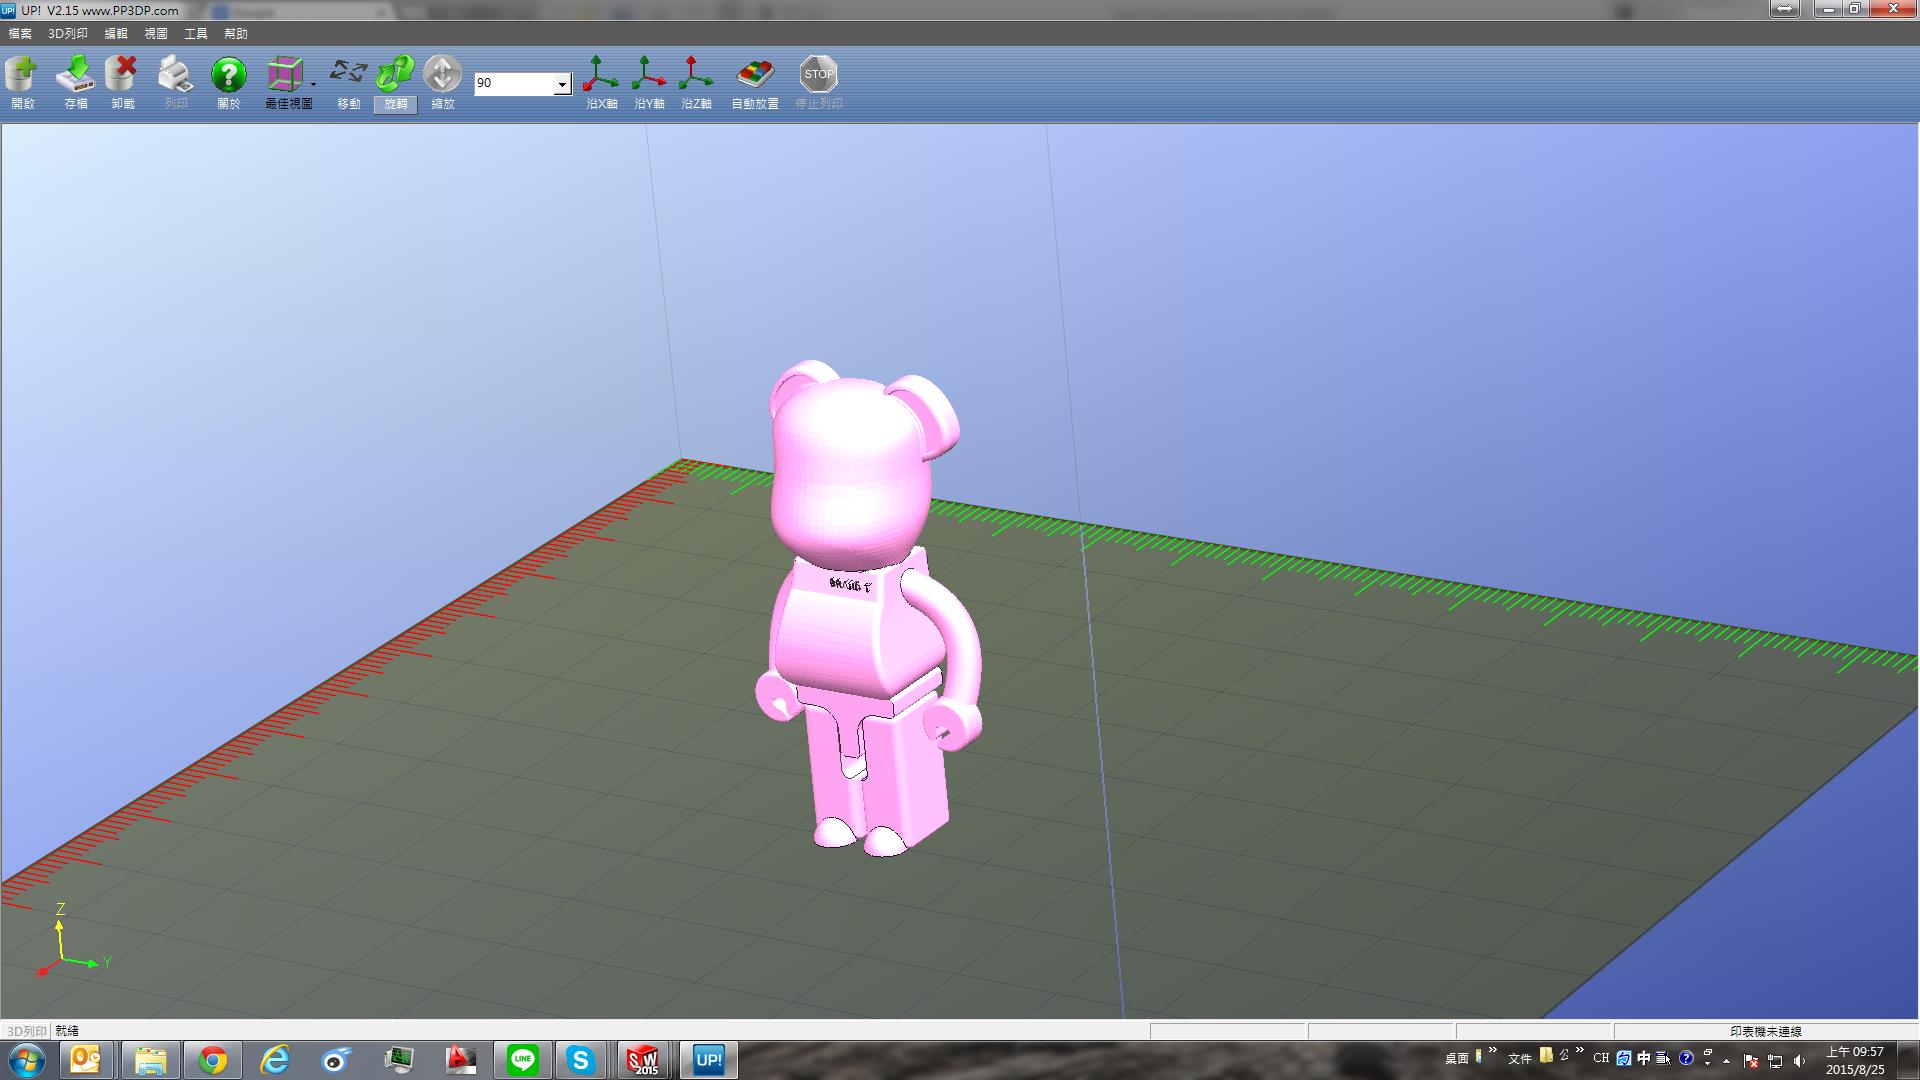The height and width of the screenshot is (1080, 1920).
Task: Click the 卸載 (Unload) model icon
Action: coord(122,75)
